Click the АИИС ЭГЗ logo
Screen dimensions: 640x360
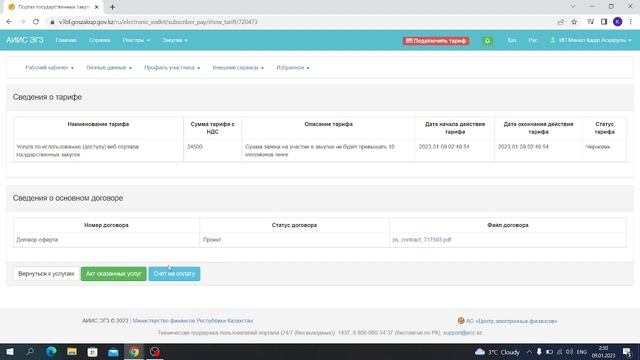coord(24,40)
